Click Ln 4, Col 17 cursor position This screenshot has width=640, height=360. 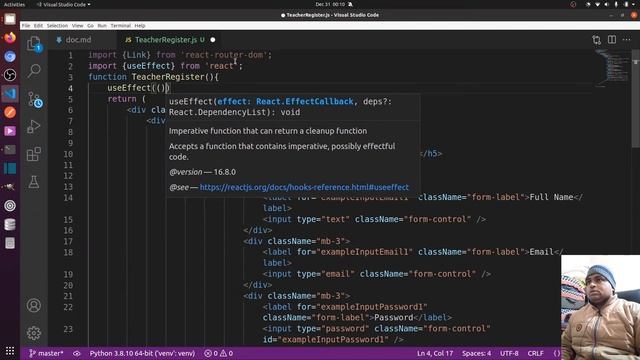point(435,353)
